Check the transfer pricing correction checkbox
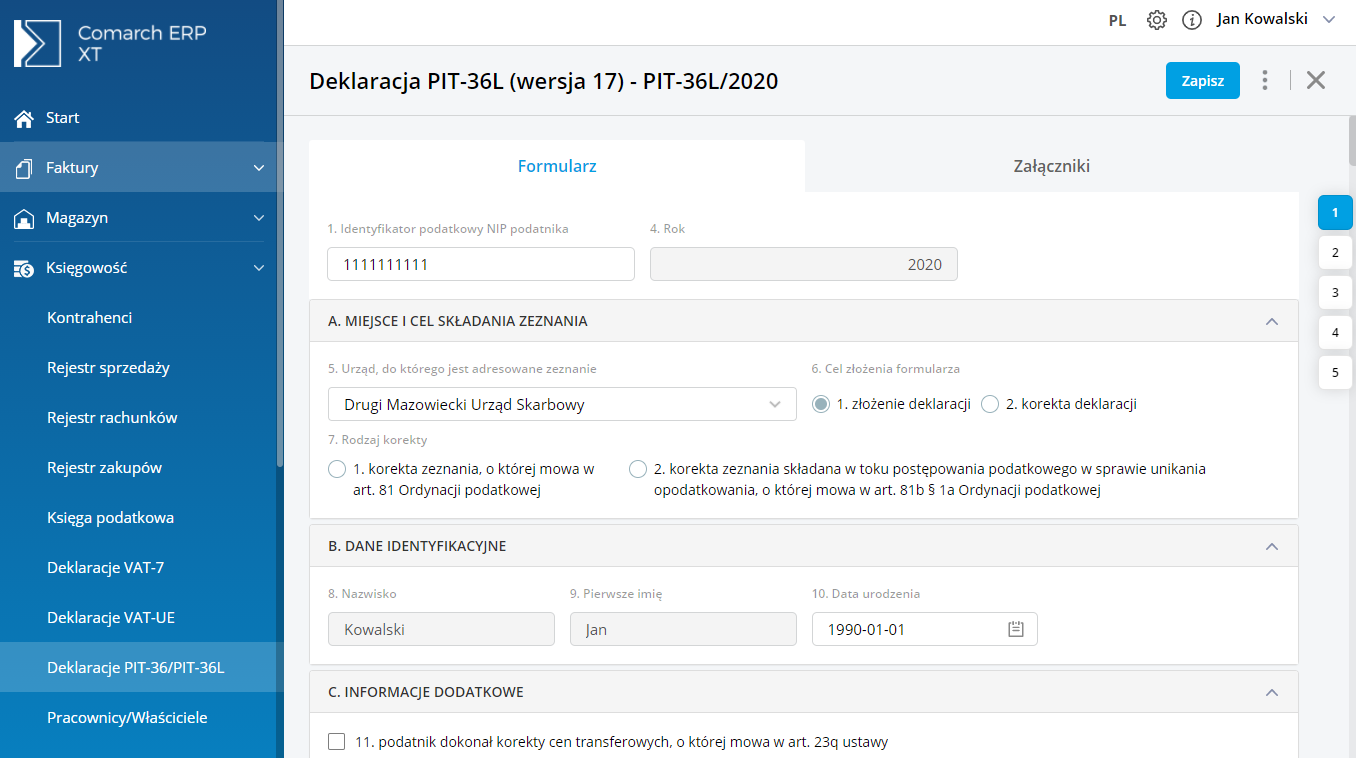The height and width of the screenshot is (758, 1356). click(x=337, y=742)
